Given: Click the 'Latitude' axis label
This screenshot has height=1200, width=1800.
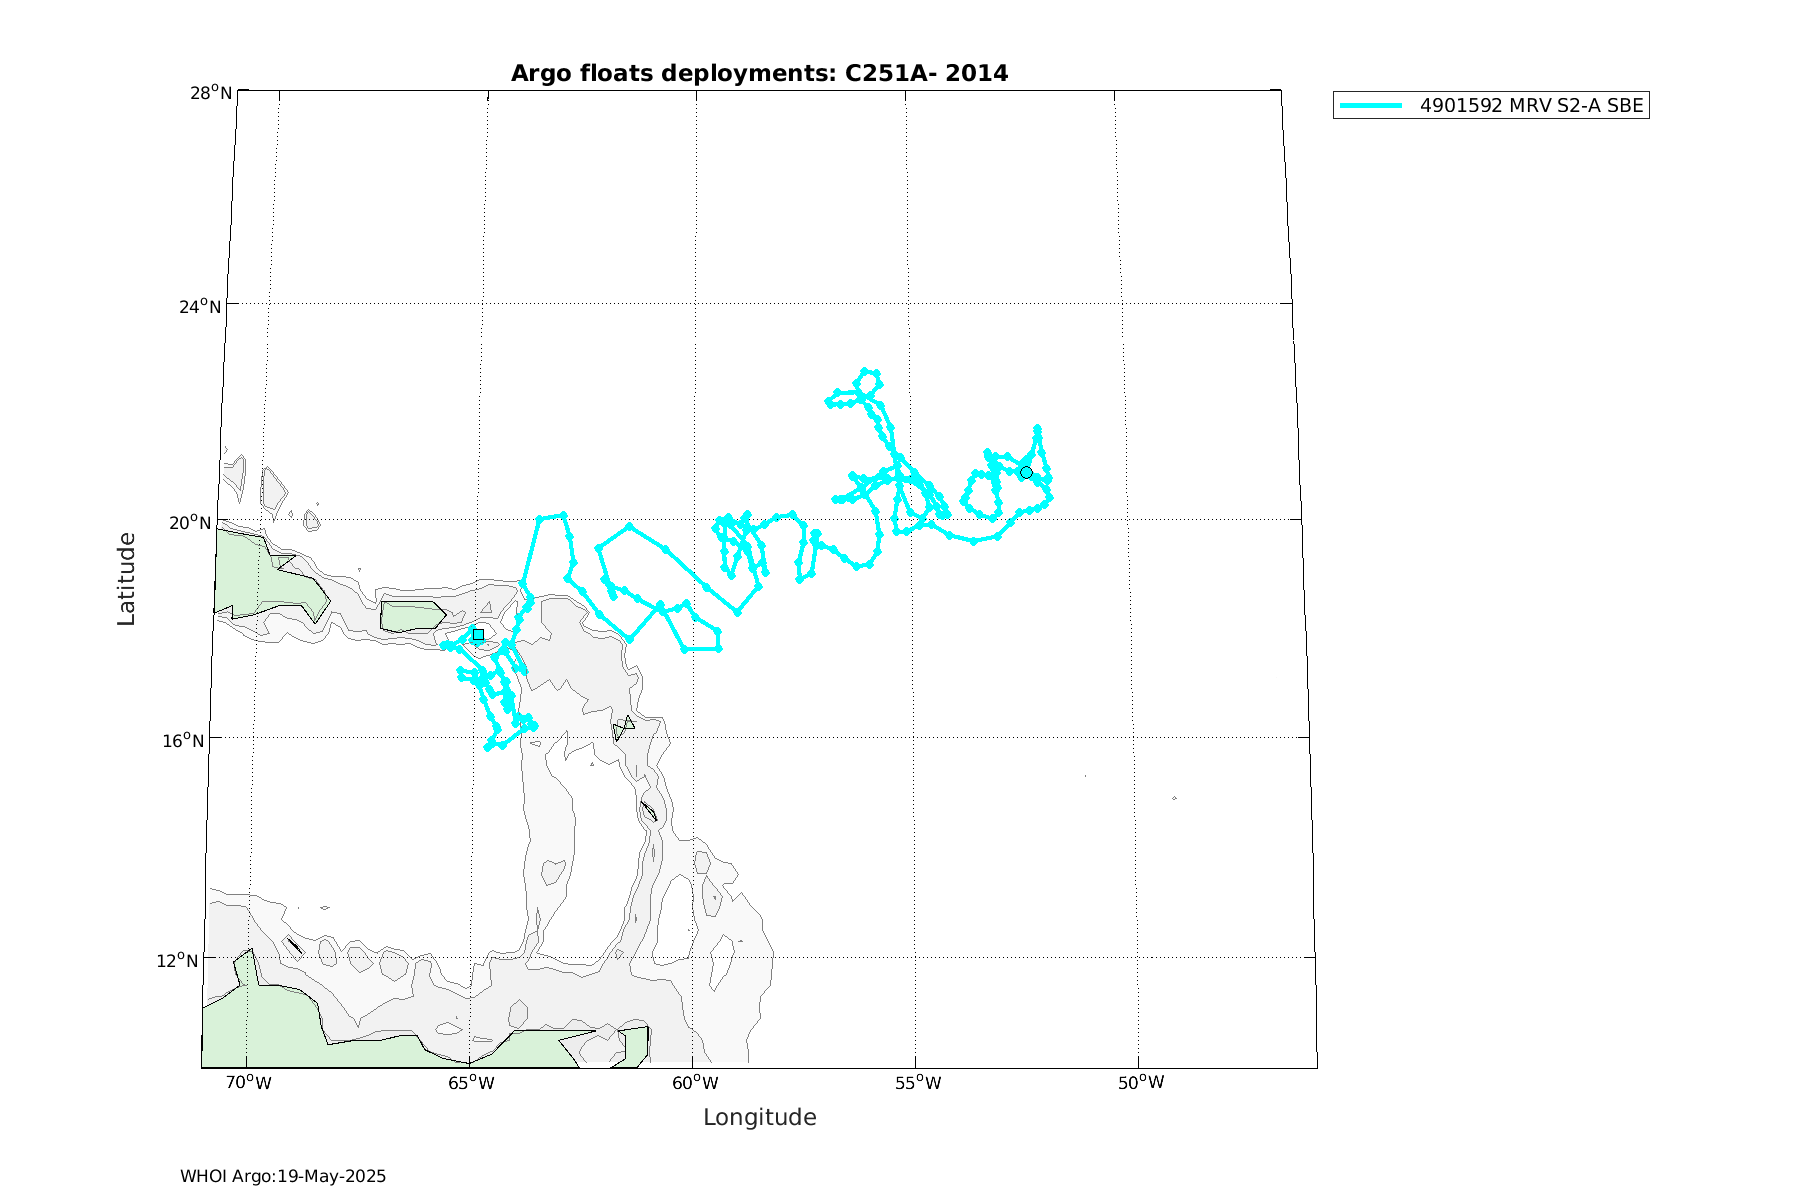Looking at the screenshot, I should tap(127, 579).
